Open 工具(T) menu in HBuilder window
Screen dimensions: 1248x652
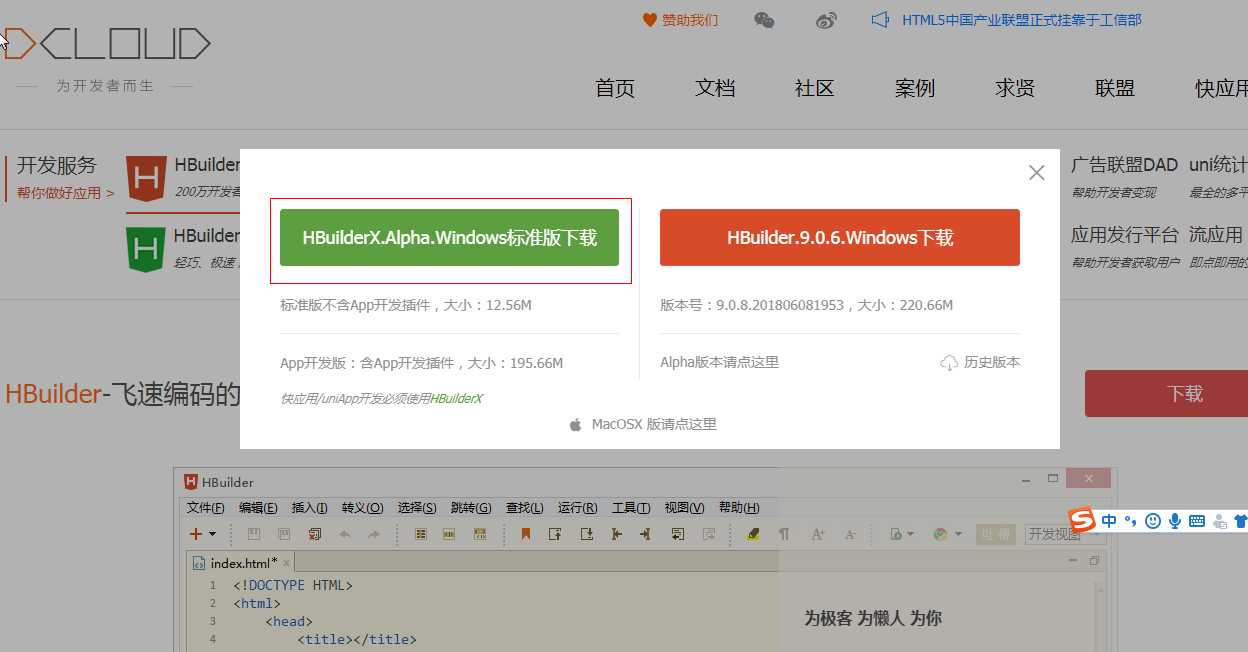(x=631, y=508)
